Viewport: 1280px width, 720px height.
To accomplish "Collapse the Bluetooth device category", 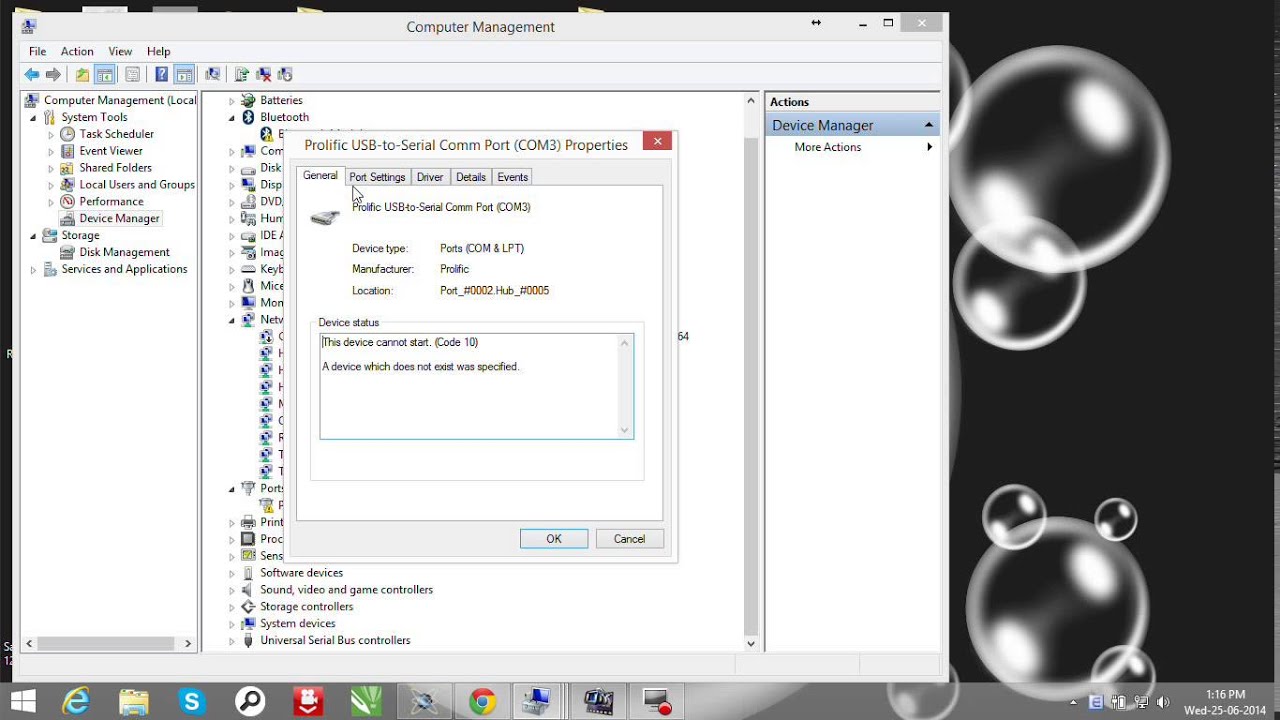I will [x=232, y=118].
